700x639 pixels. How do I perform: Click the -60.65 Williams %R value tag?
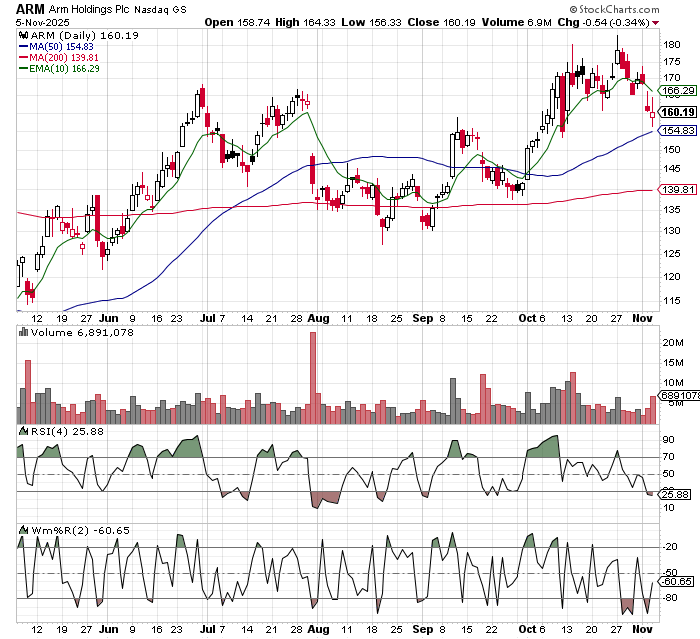[677, 582]
